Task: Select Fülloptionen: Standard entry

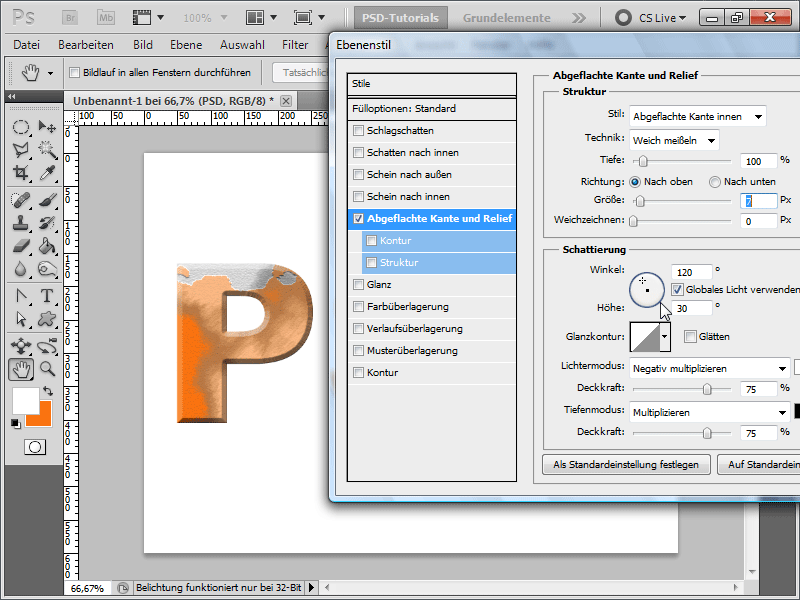Action: coord(432,109)
